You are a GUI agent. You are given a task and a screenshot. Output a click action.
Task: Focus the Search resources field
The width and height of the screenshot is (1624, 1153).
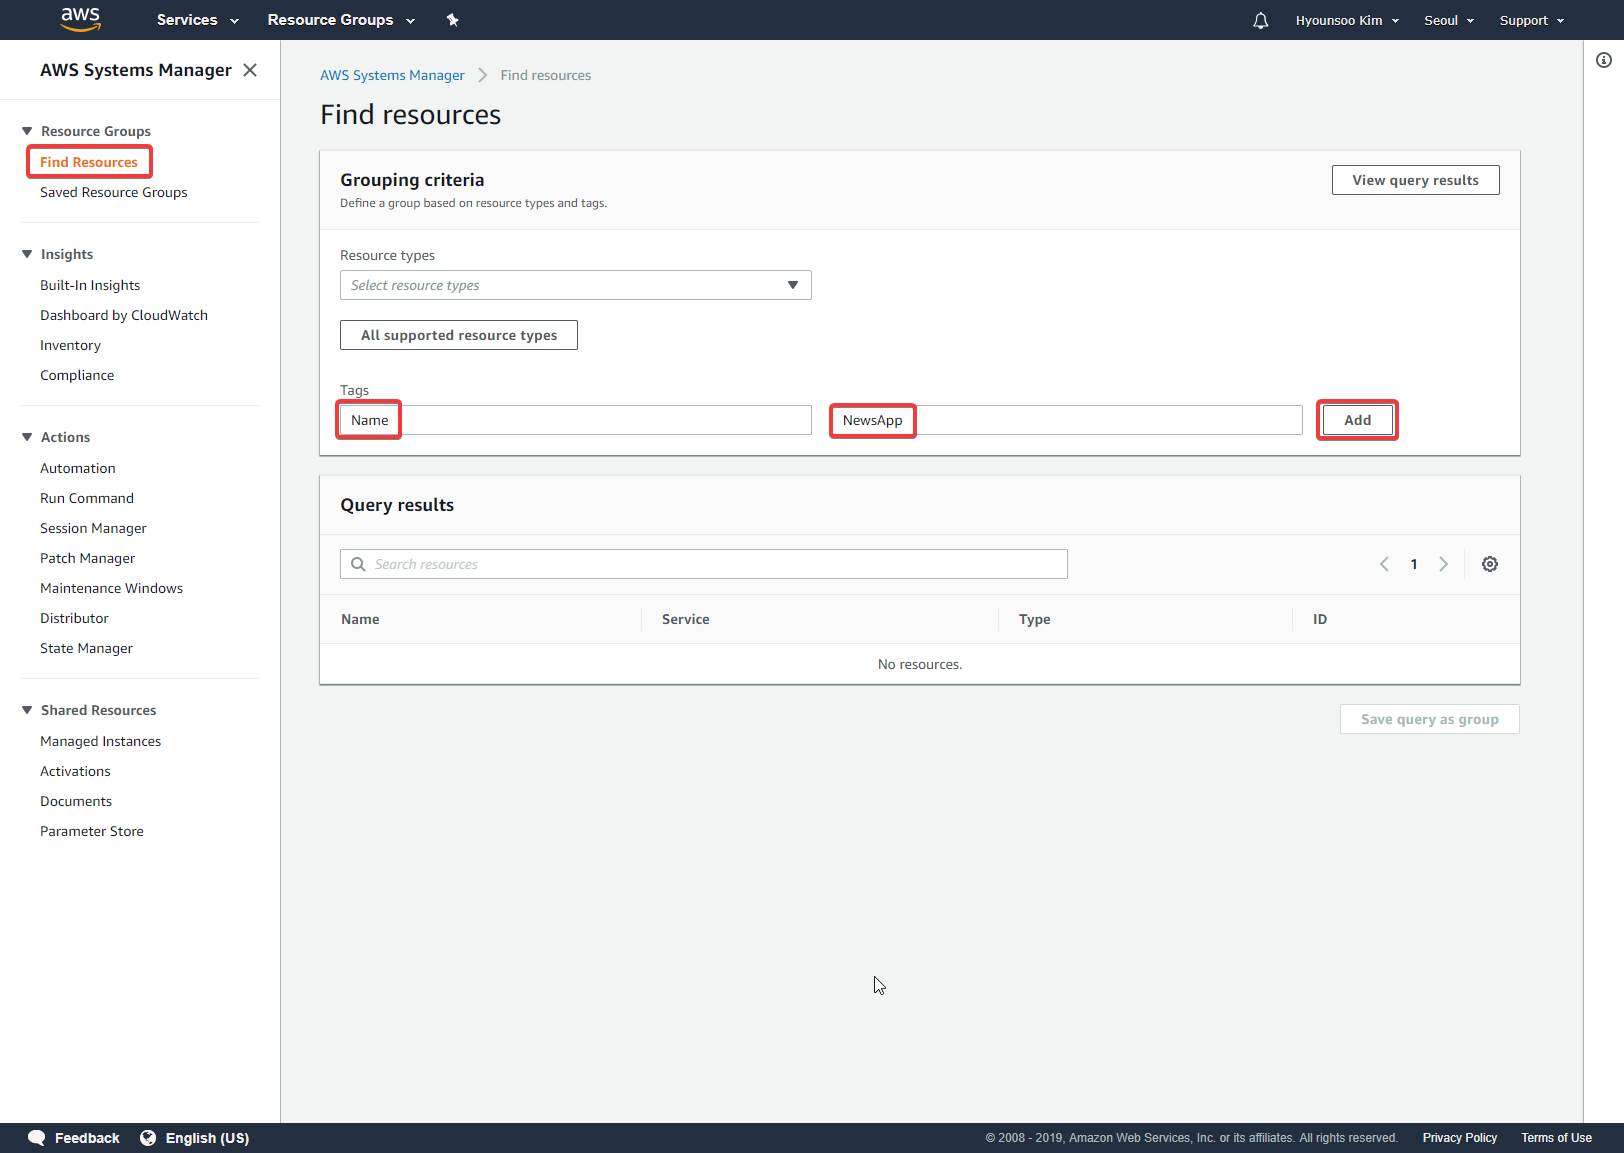click(704, 564)
